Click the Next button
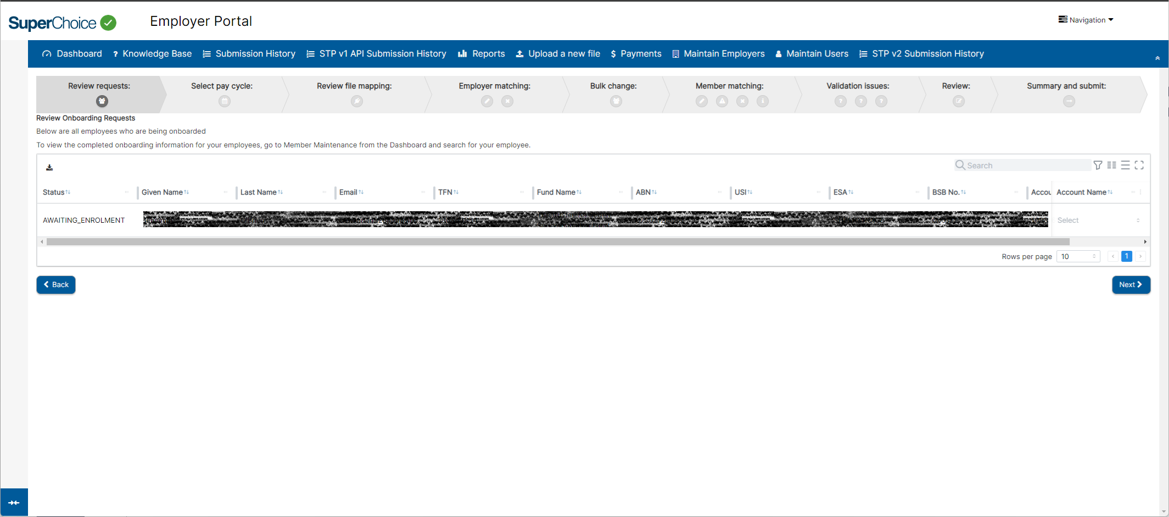The height and width of the screenshot is (517, 1169). (x=1130, y=285)
